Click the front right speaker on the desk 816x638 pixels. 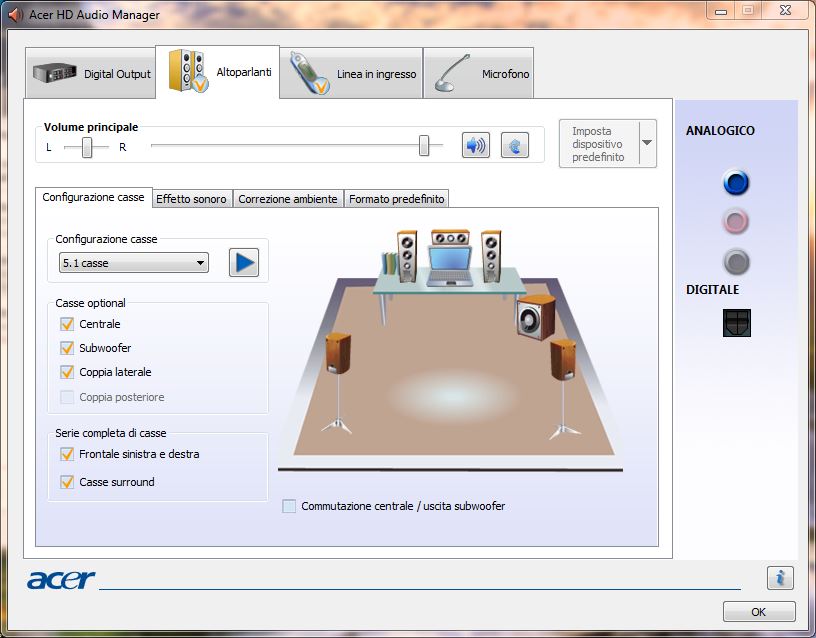coord(491,256)
